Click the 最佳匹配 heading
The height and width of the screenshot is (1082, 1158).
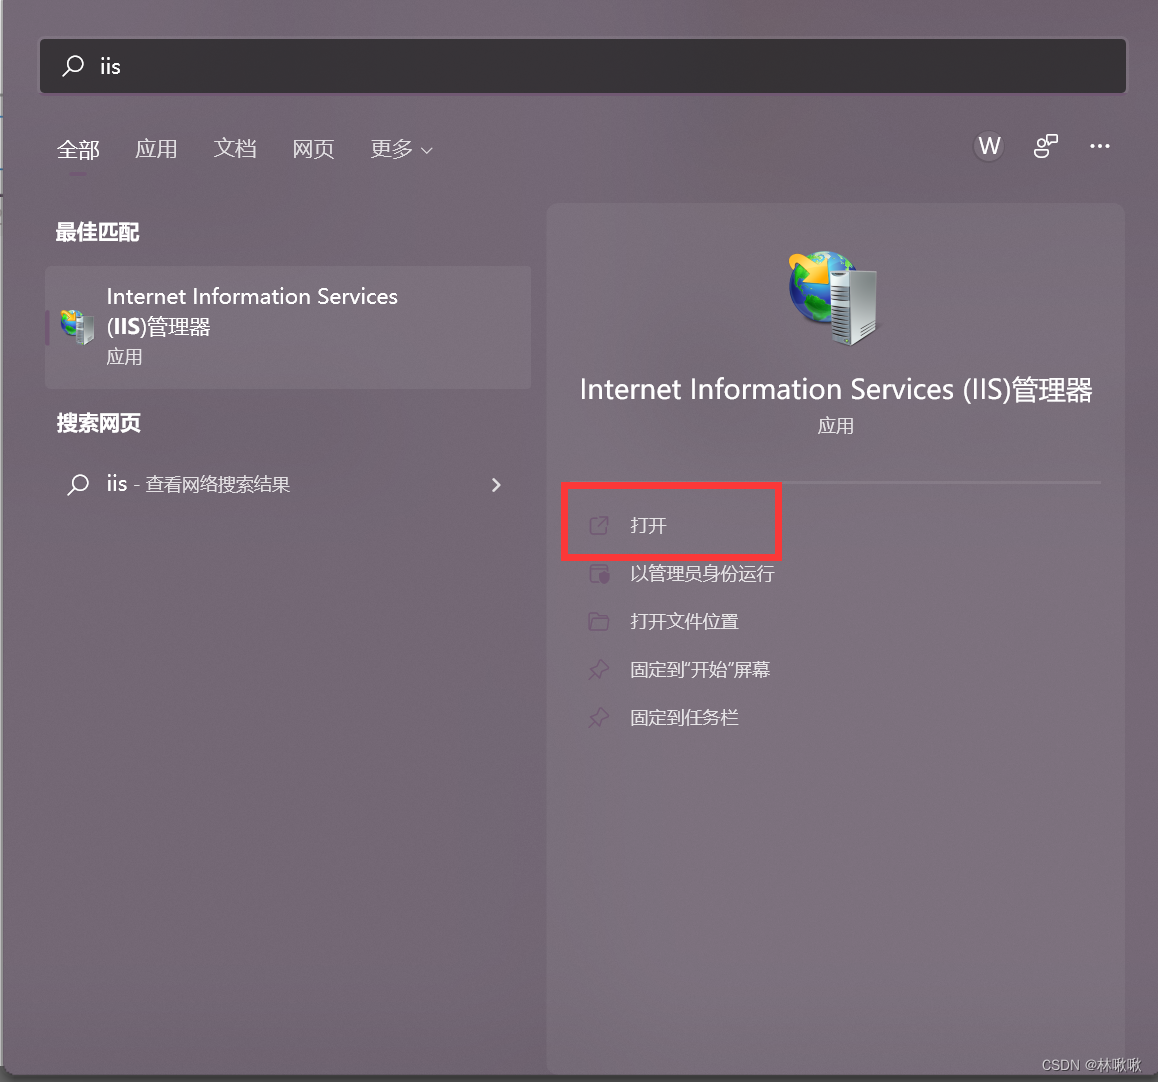point(97,232)
